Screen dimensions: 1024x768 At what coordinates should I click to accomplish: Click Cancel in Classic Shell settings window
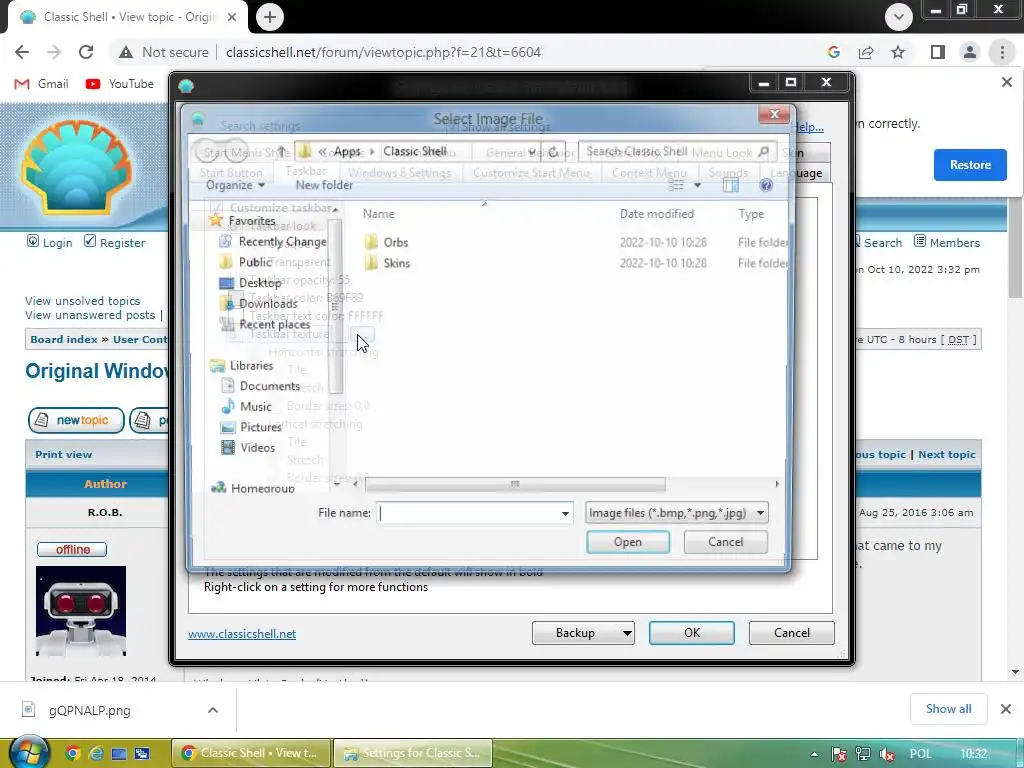tap(792, 633)
